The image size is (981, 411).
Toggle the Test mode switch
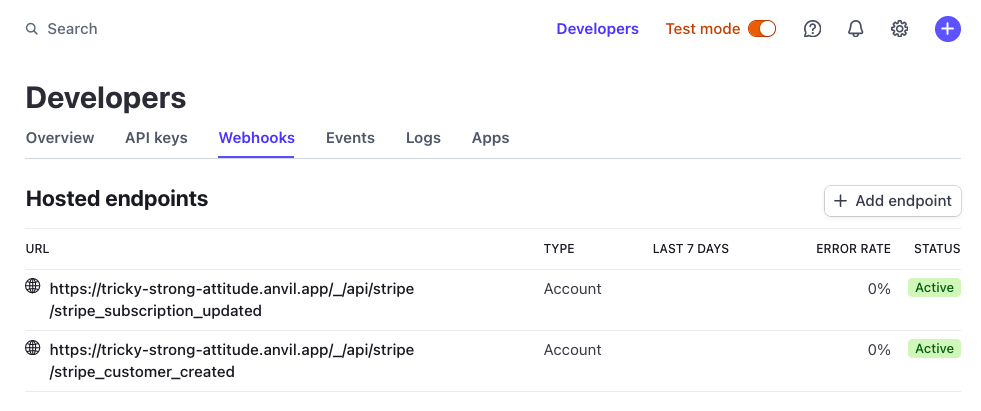click(762, 29)
